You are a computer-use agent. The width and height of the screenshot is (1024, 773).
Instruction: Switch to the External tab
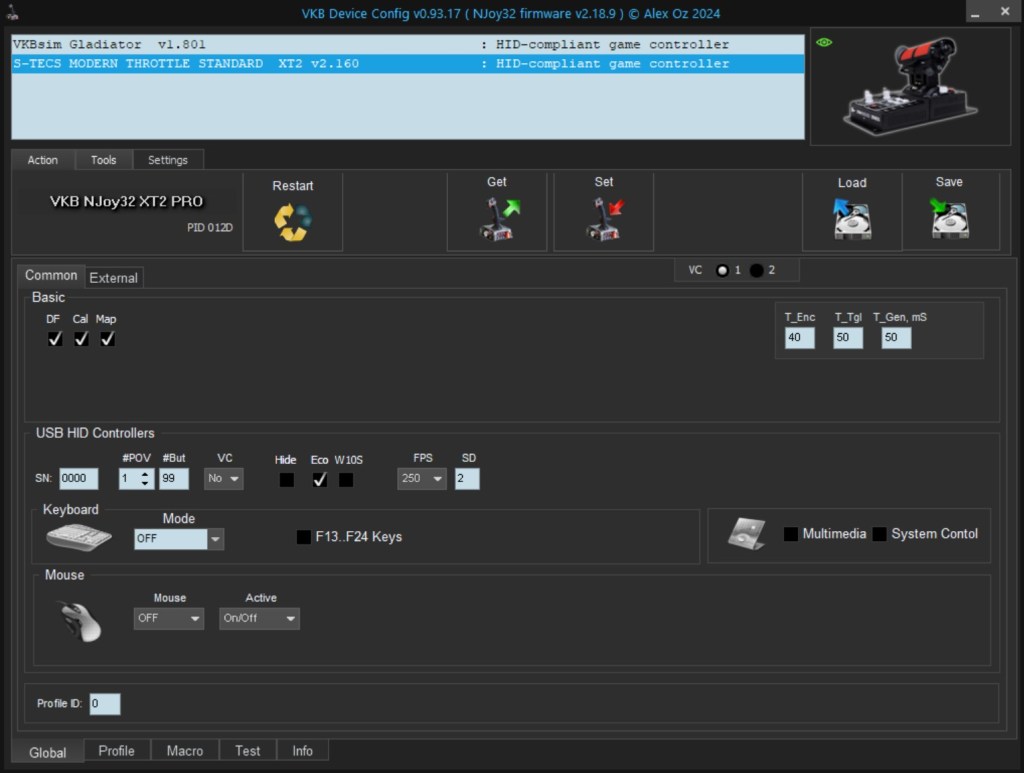pos(114,277)
